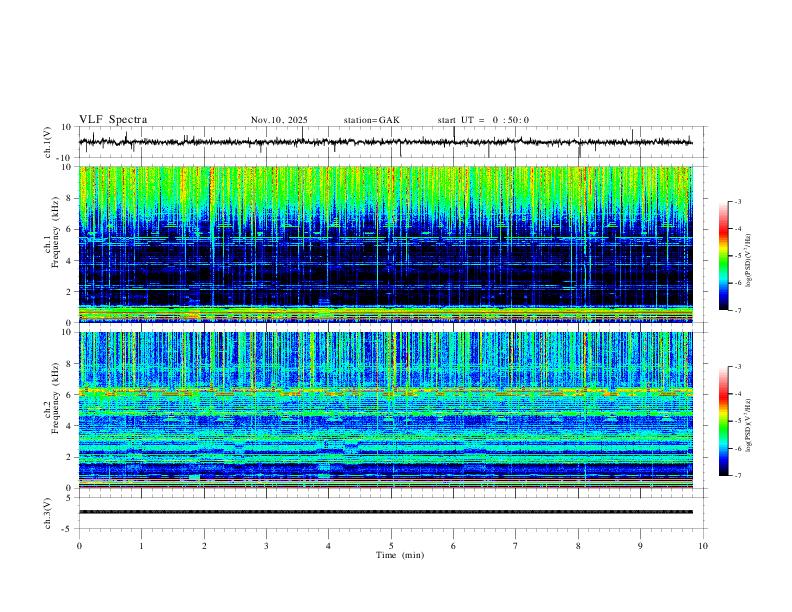Click the "Time (min)" axis title
The height and width of the screenshot is (612, 792).
[400, 555]
